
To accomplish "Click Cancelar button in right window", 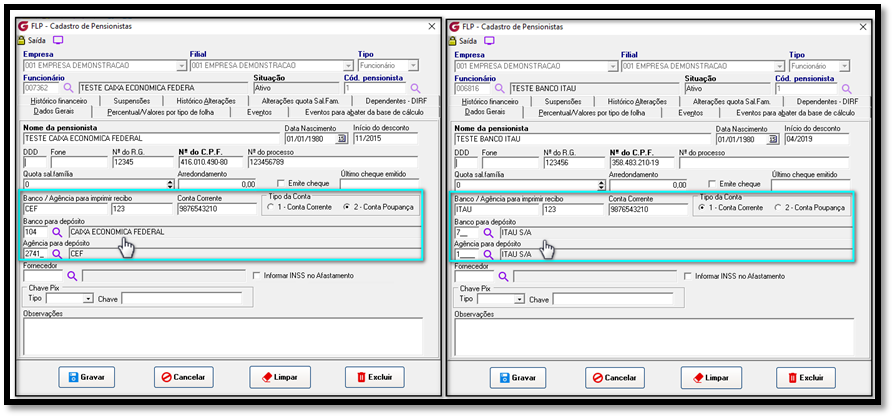I will coord(615,378).
